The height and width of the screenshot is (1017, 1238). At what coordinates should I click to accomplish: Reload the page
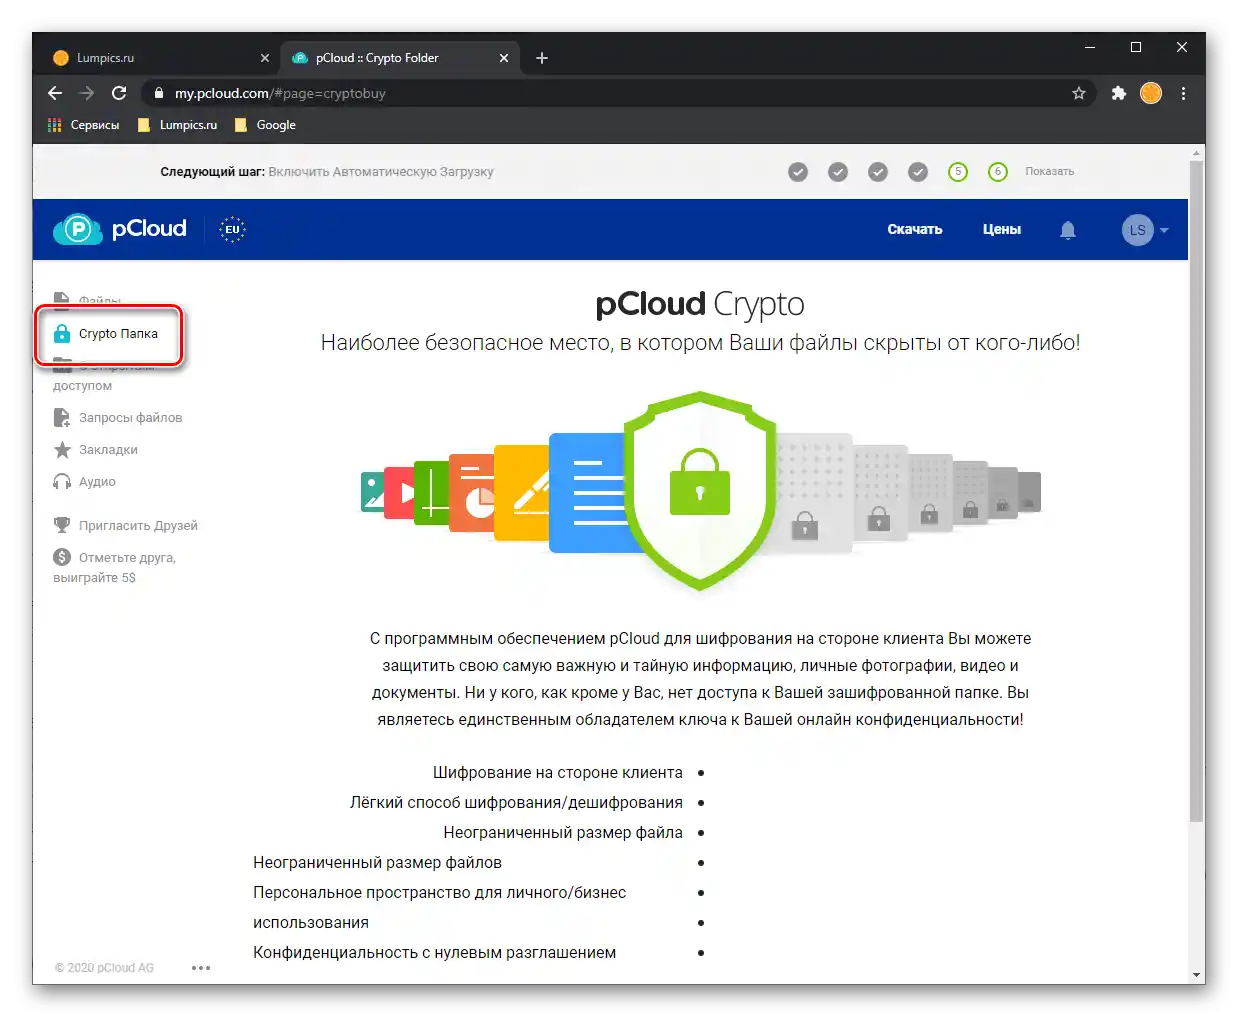(119, 93)
